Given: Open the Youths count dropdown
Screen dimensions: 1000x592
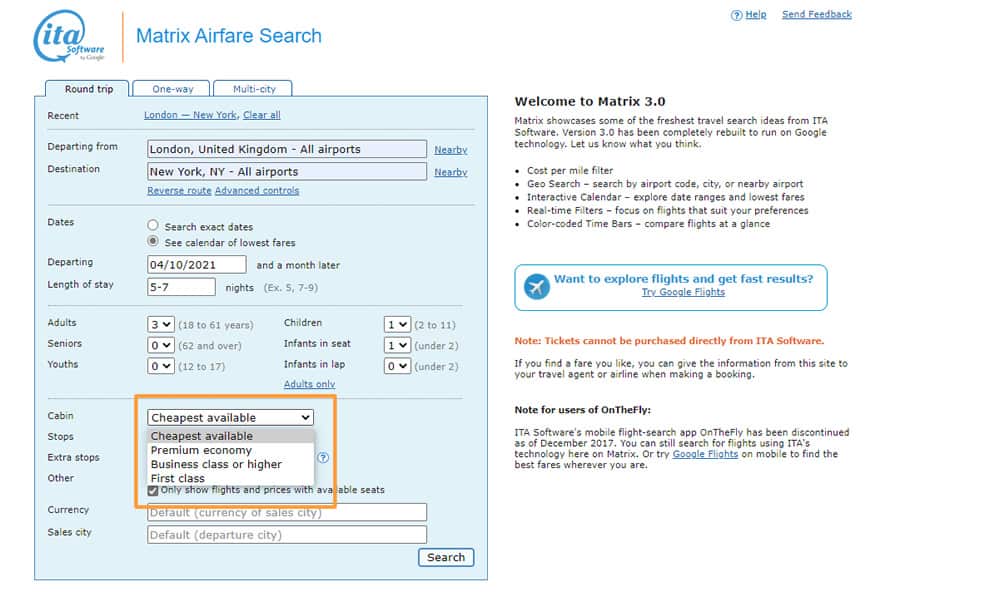Looking at the screenshot, I should 161,366.
